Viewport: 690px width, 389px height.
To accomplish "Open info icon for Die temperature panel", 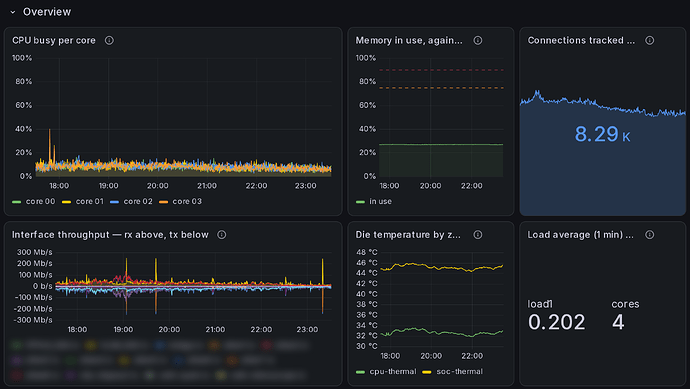I will (477, 235).
